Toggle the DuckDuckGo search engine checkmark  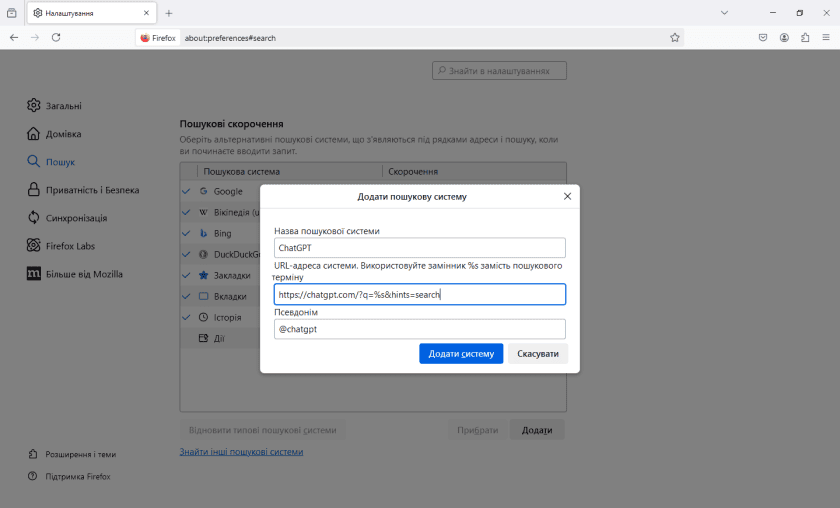[x=186, y=254]
